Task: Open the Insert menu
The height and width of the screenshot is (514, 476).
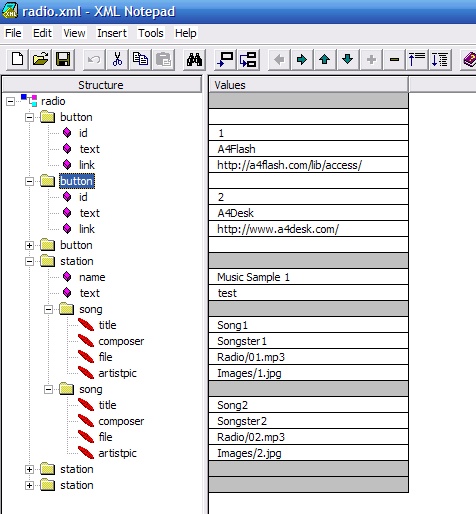Action: (x=112, y=33)
